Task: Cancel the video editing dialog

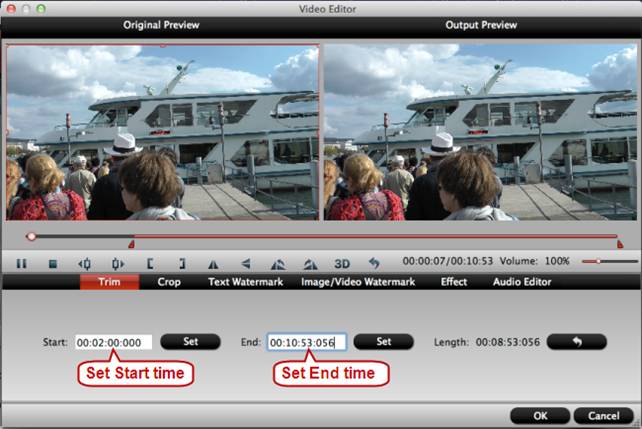Action: pyautogui.click(x=604, y=416)
